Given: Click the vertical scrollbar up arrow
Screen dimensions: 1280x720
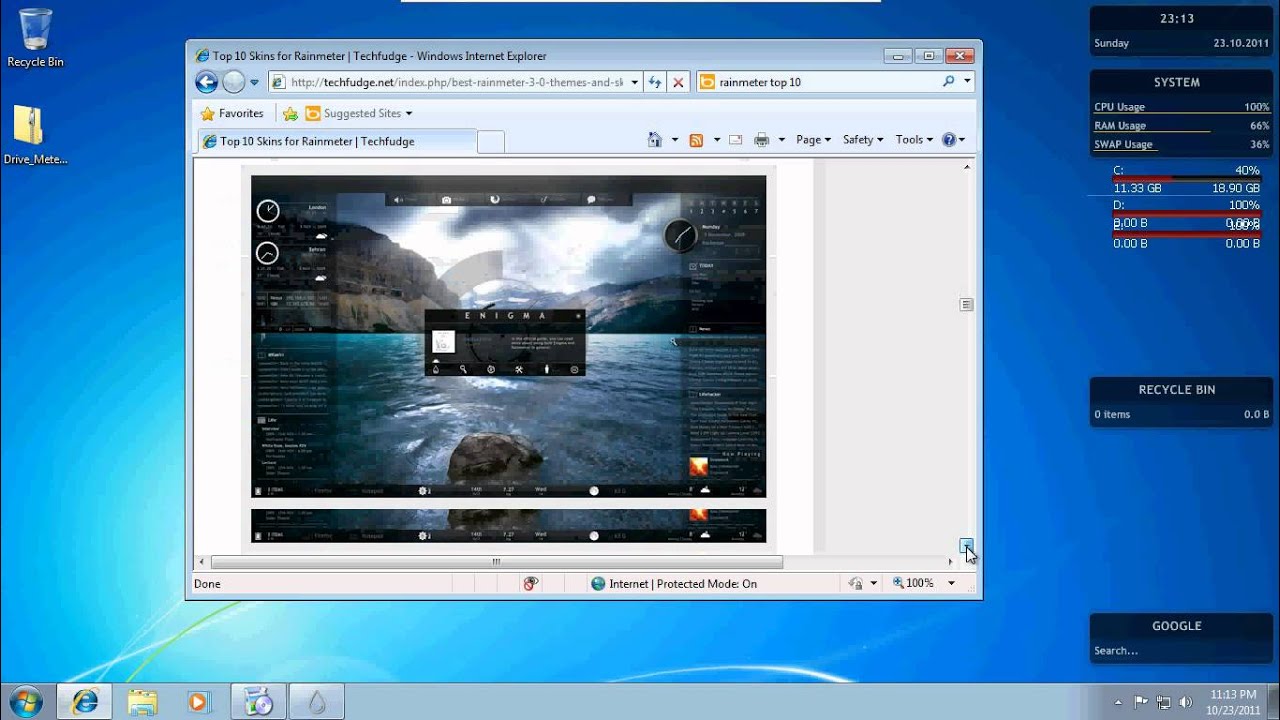Looking at the screenshot, I should point(966,167).
